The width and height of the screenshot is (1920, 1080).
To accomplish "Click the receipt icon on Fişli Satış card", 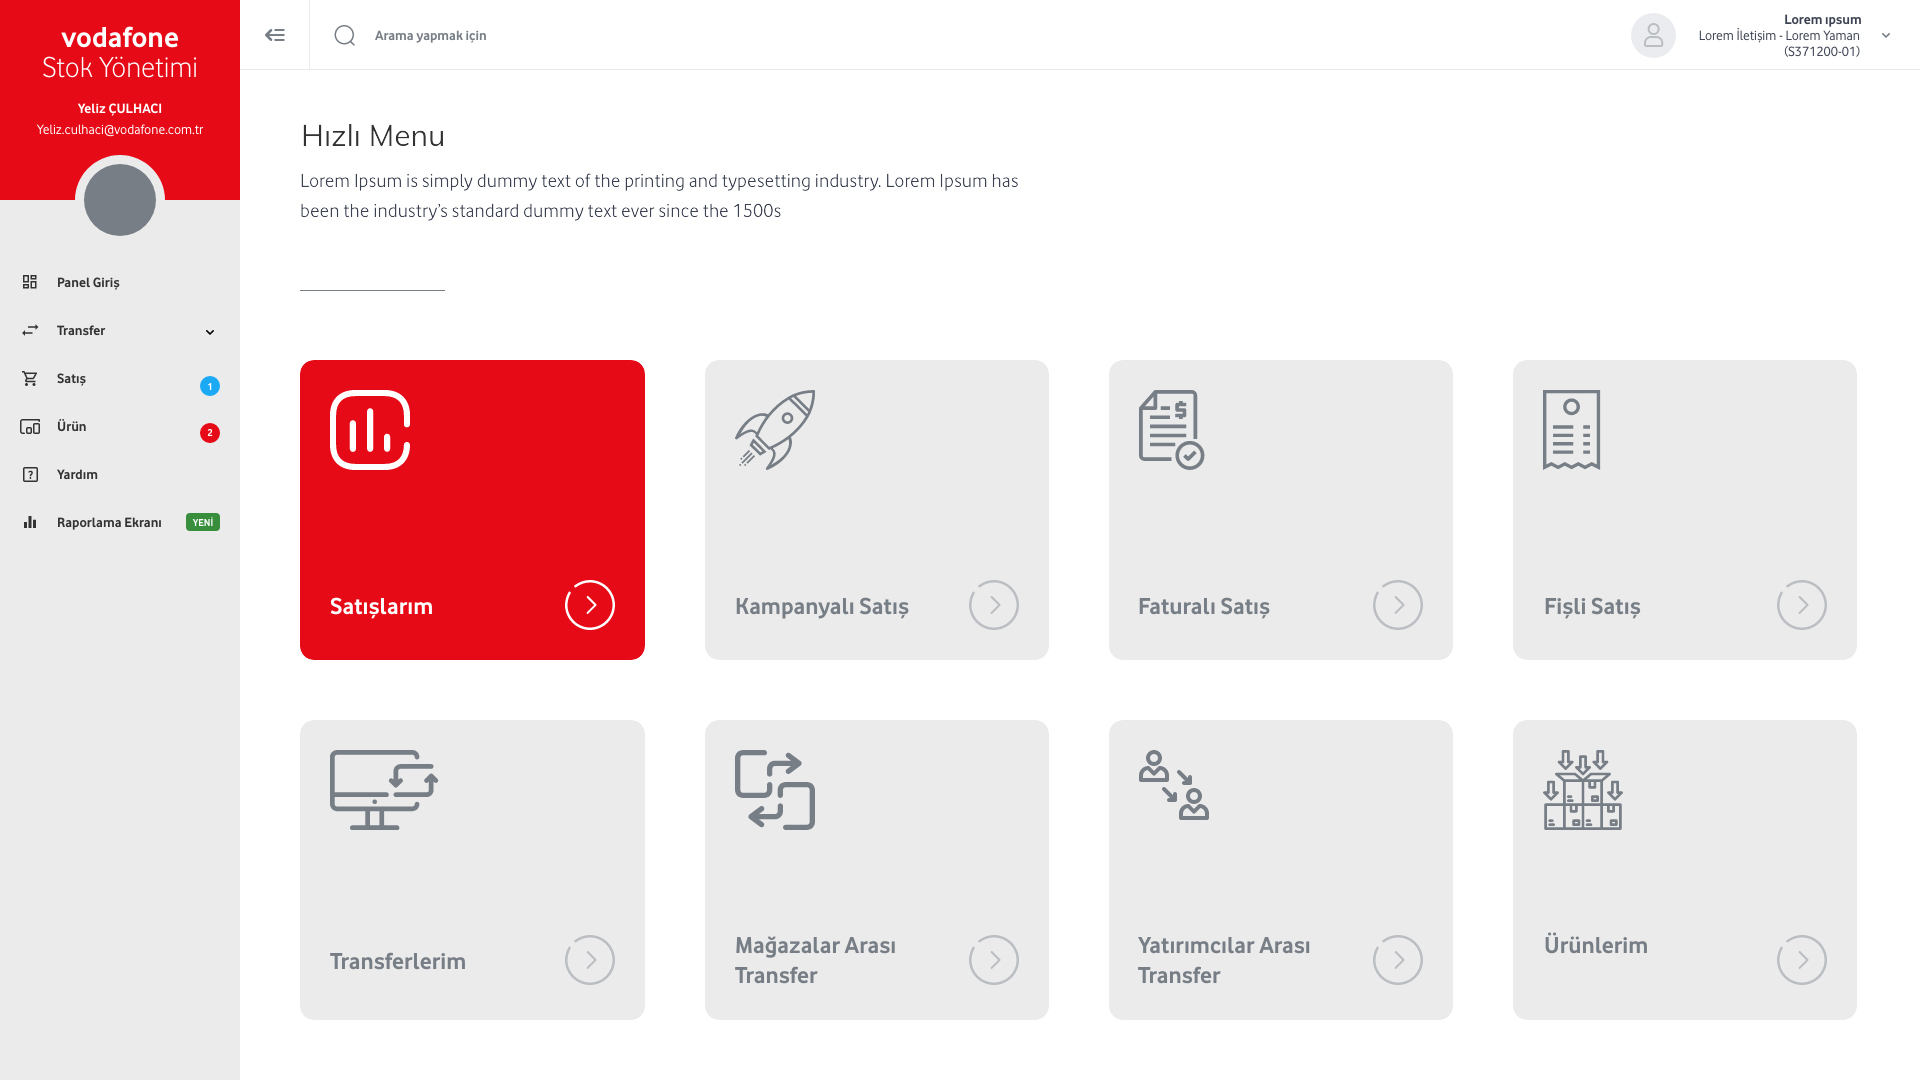I will 1572,430.
